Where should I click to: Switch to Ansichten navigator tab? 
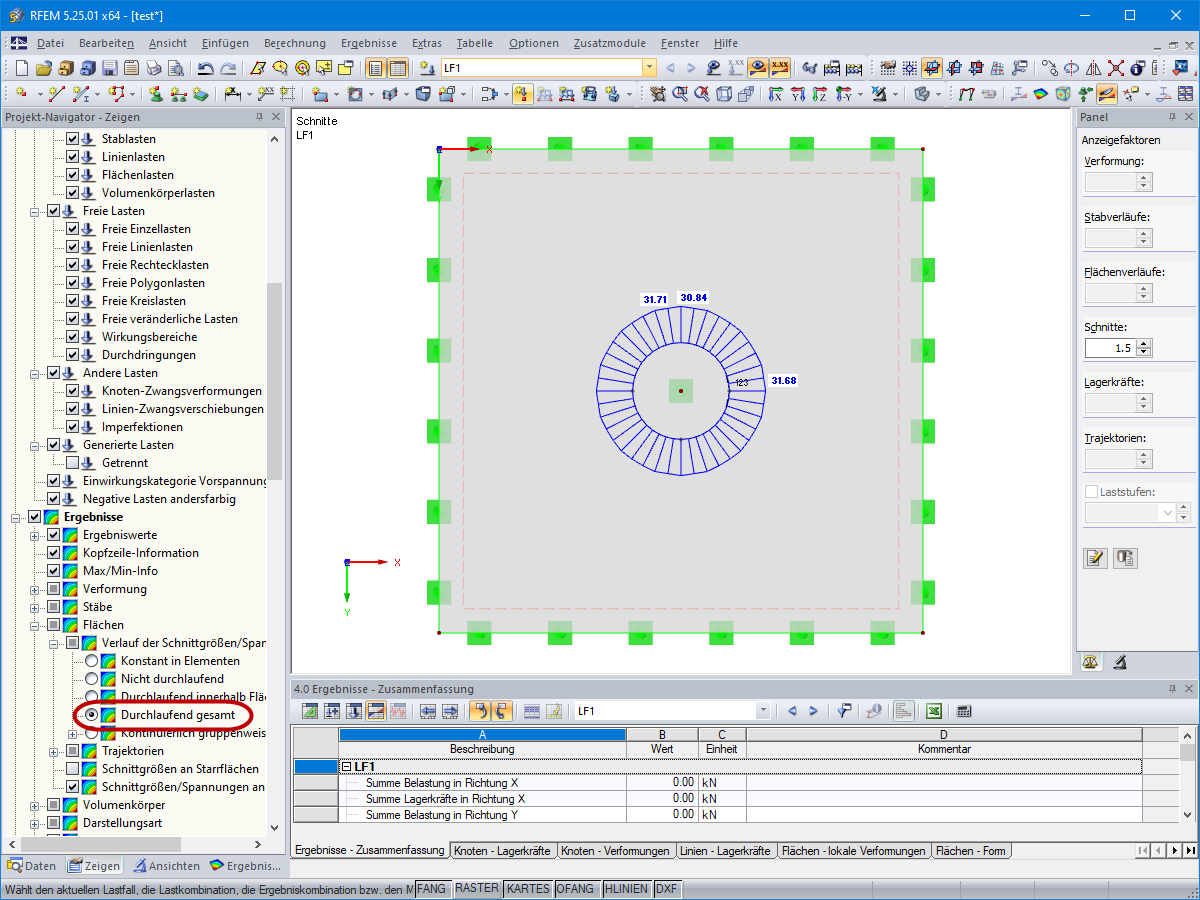point(167,866)
